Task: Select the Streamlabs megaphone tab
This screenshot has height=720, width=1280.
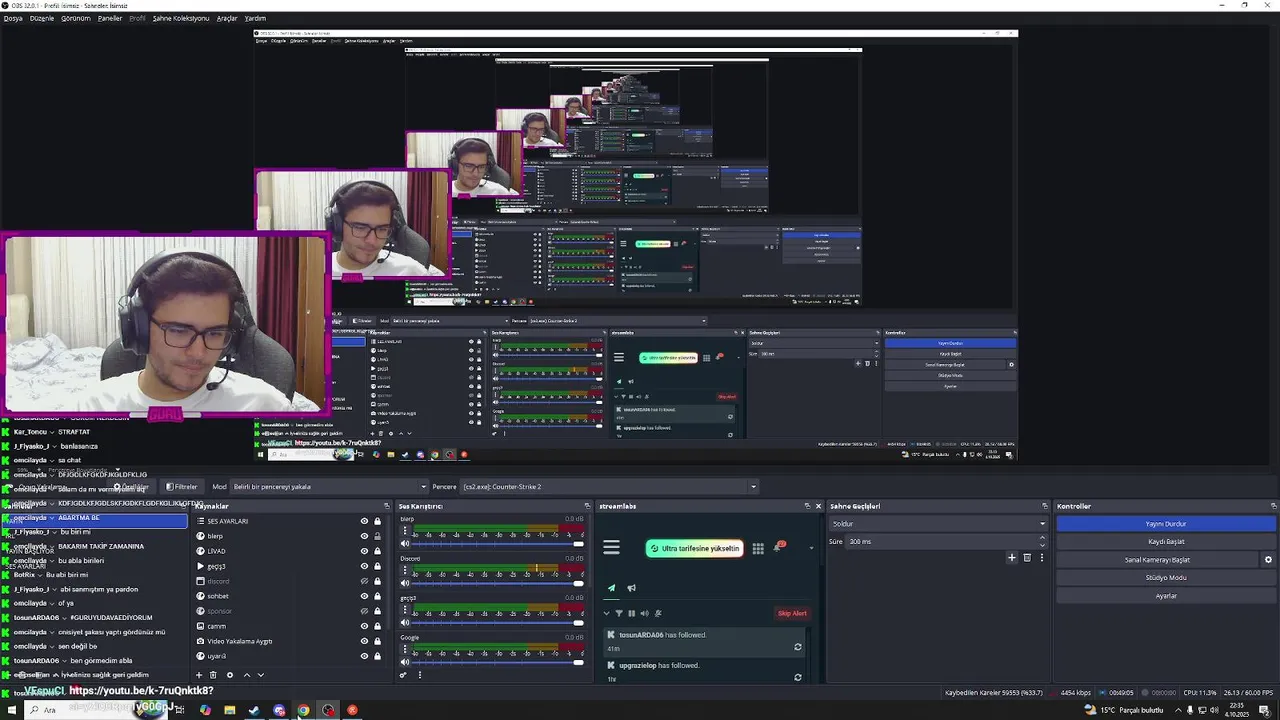Action: point(631,588)
